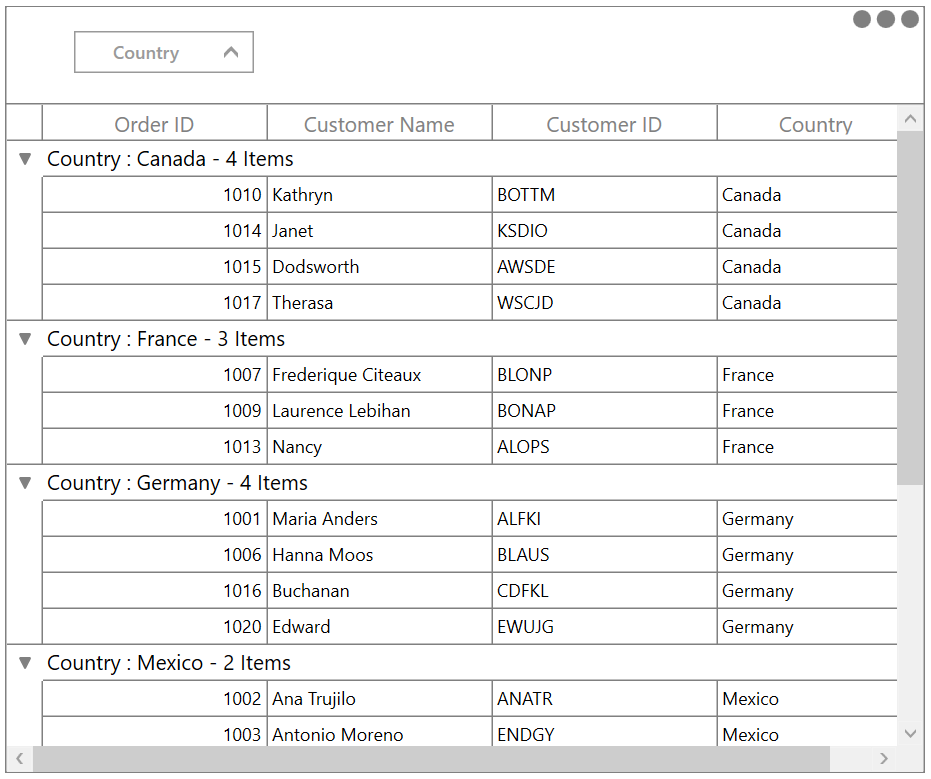Click the vertical scrollbar up arrow

(910, 117)
